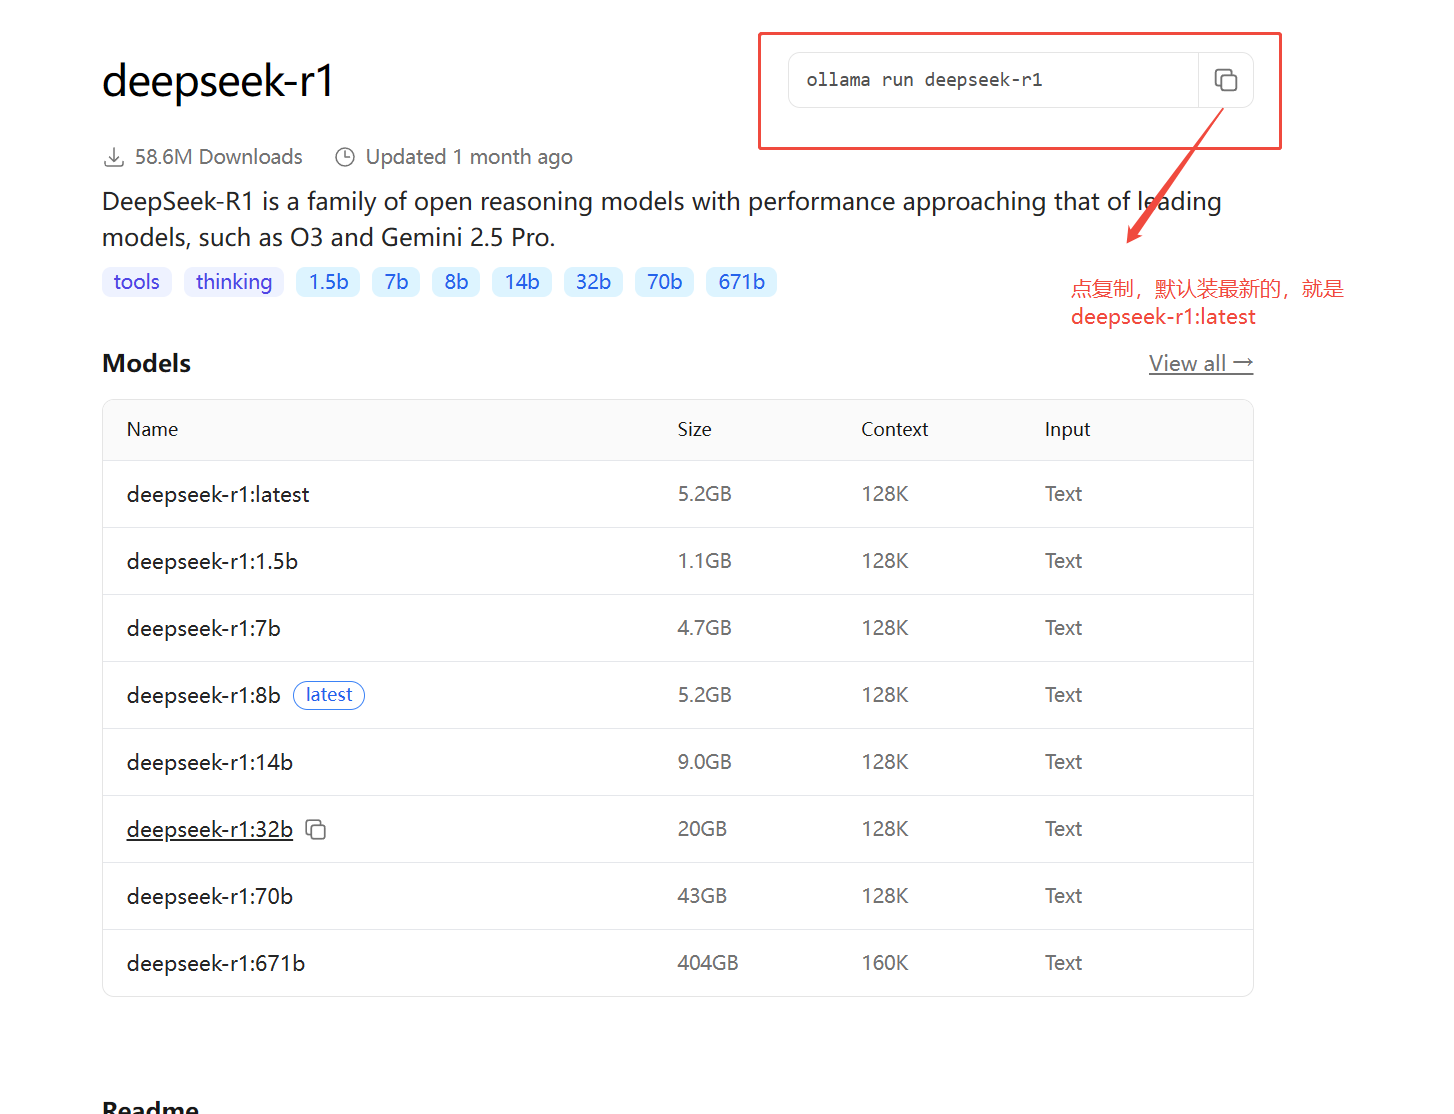Open the deepseek-r1:32b model link
Image resolution: width=1454 pixels, height=1114 pixels.
pos(210,829)
